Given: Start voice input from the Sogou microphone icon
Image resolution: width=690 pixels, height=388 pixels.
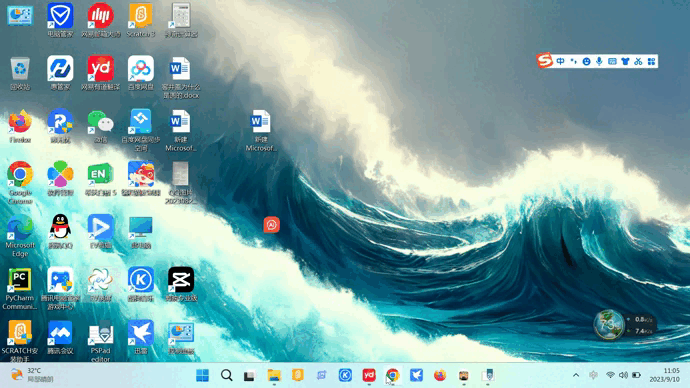Looking at the screenshot, I should (599, 62).
